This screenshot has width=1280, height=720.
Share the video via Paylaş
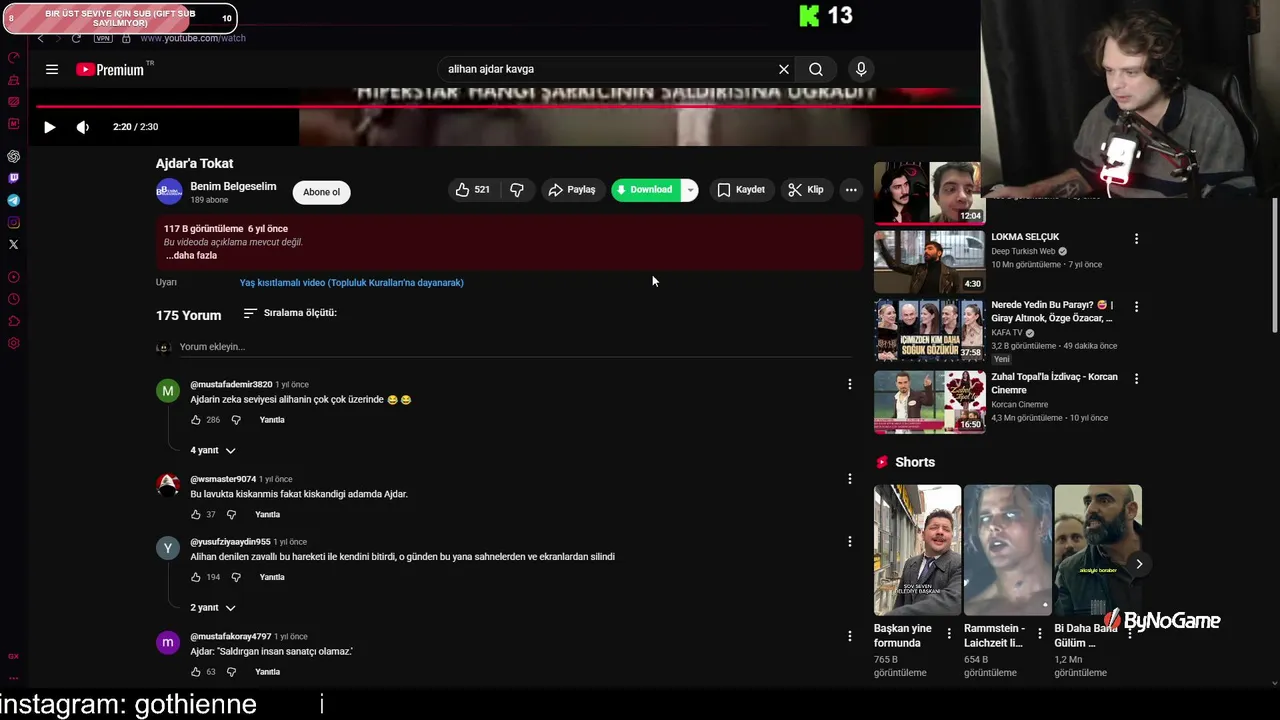click(572, 190)
